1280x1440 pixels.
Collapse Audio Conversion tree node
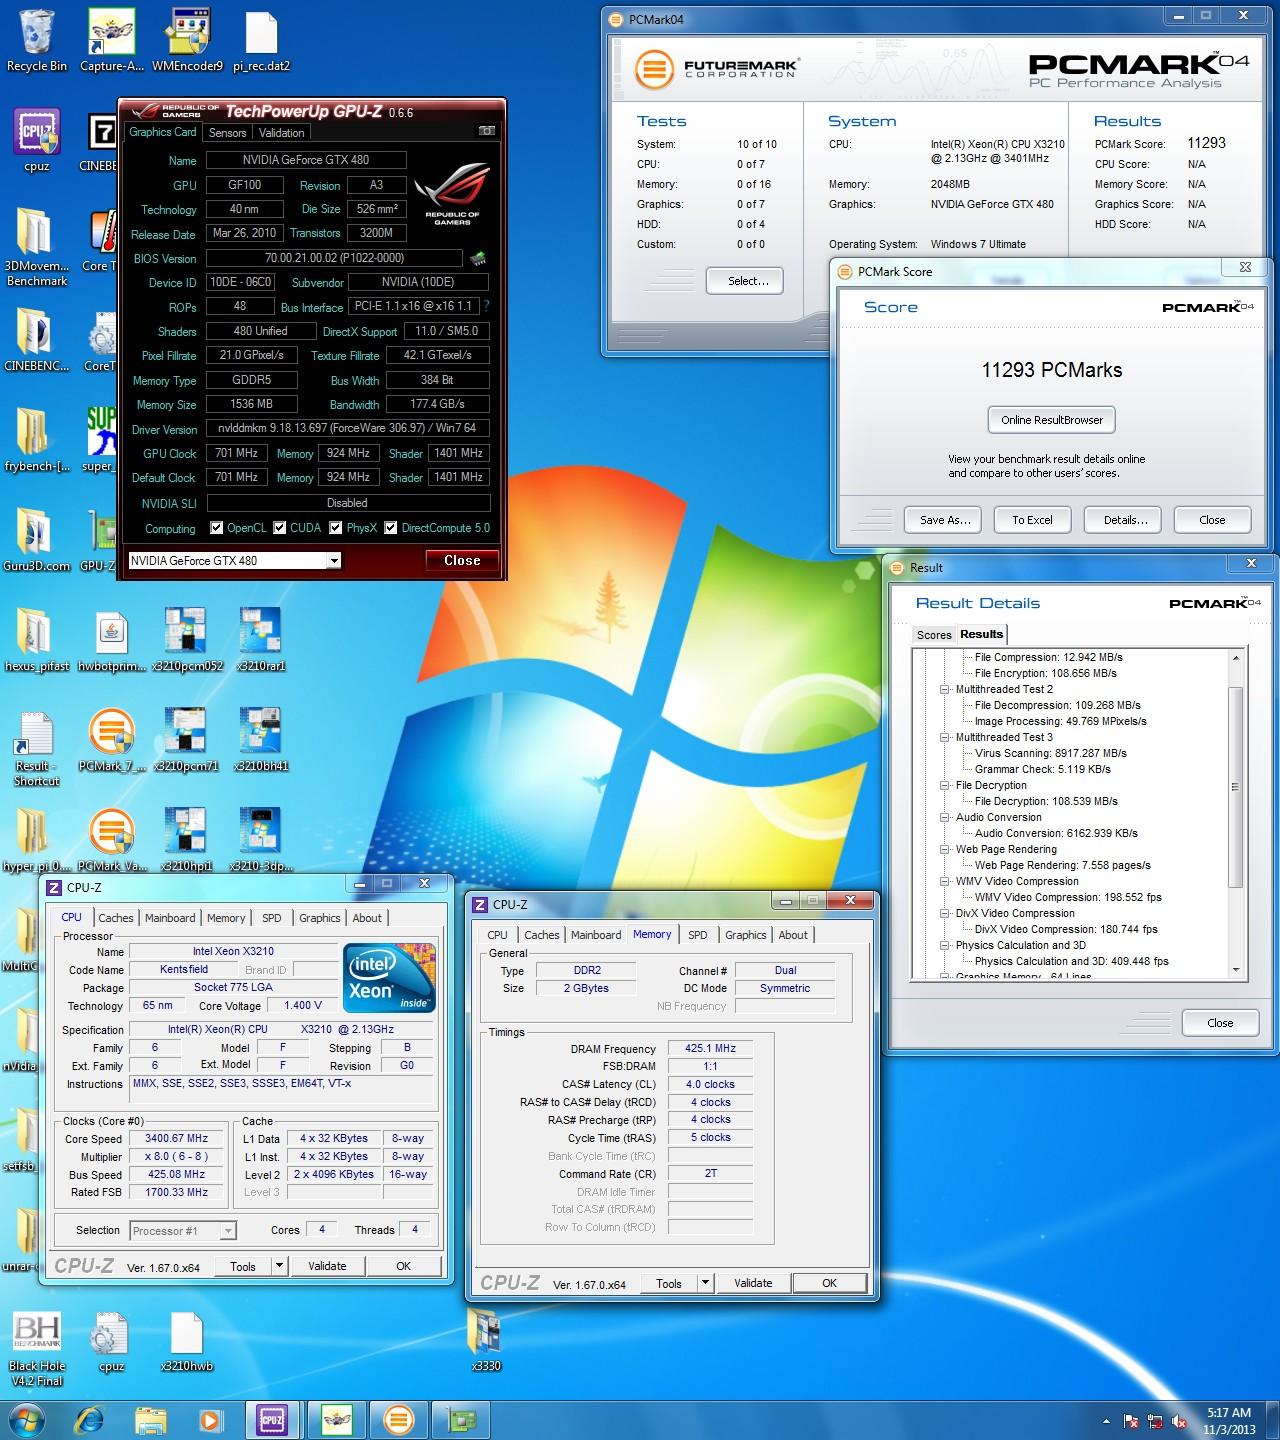pyautogui.click(x=945, y=817)
